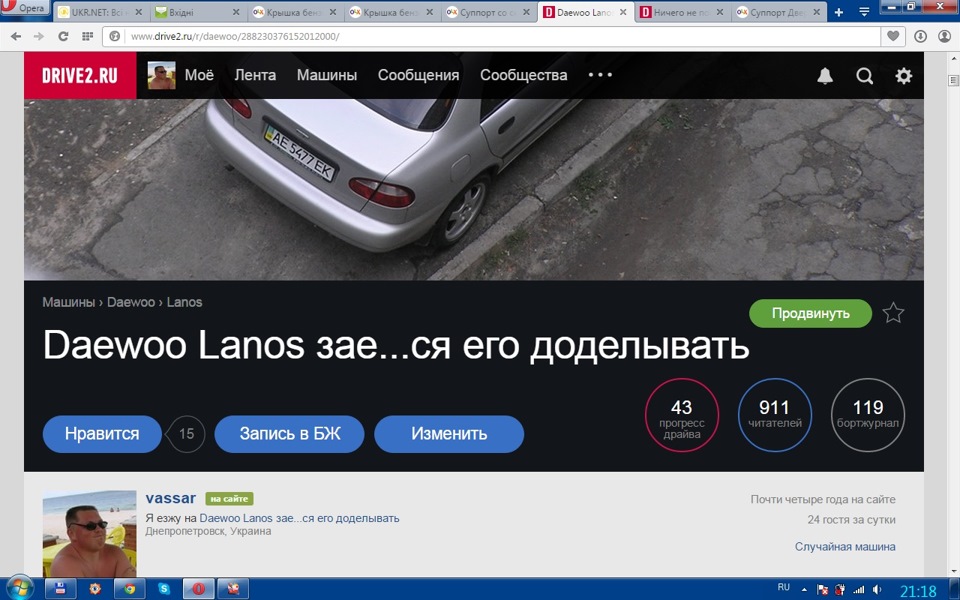The height and width of the screenshot is (600, 960).
Task: Open Chrome from the taskbar
Action: pyautogui.click(x=129, y=589)
